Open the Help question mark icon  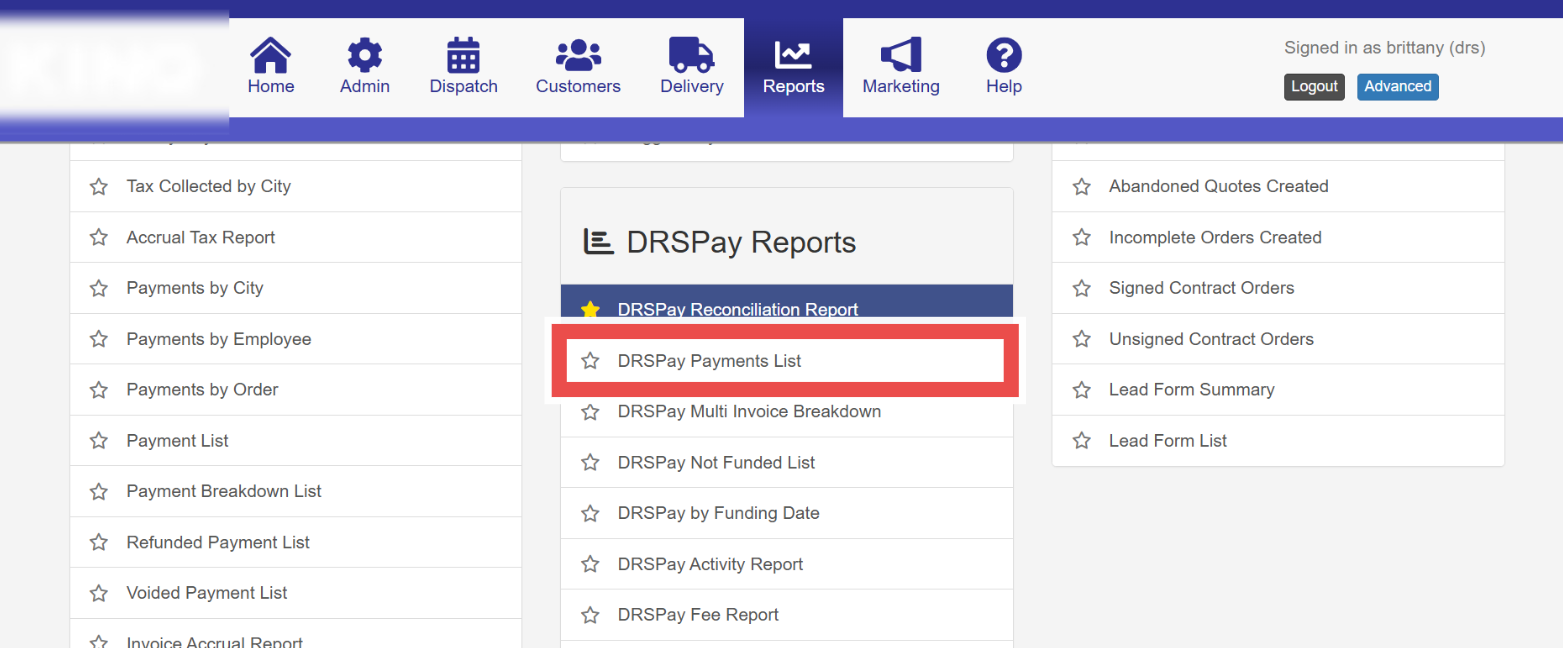1004,55
